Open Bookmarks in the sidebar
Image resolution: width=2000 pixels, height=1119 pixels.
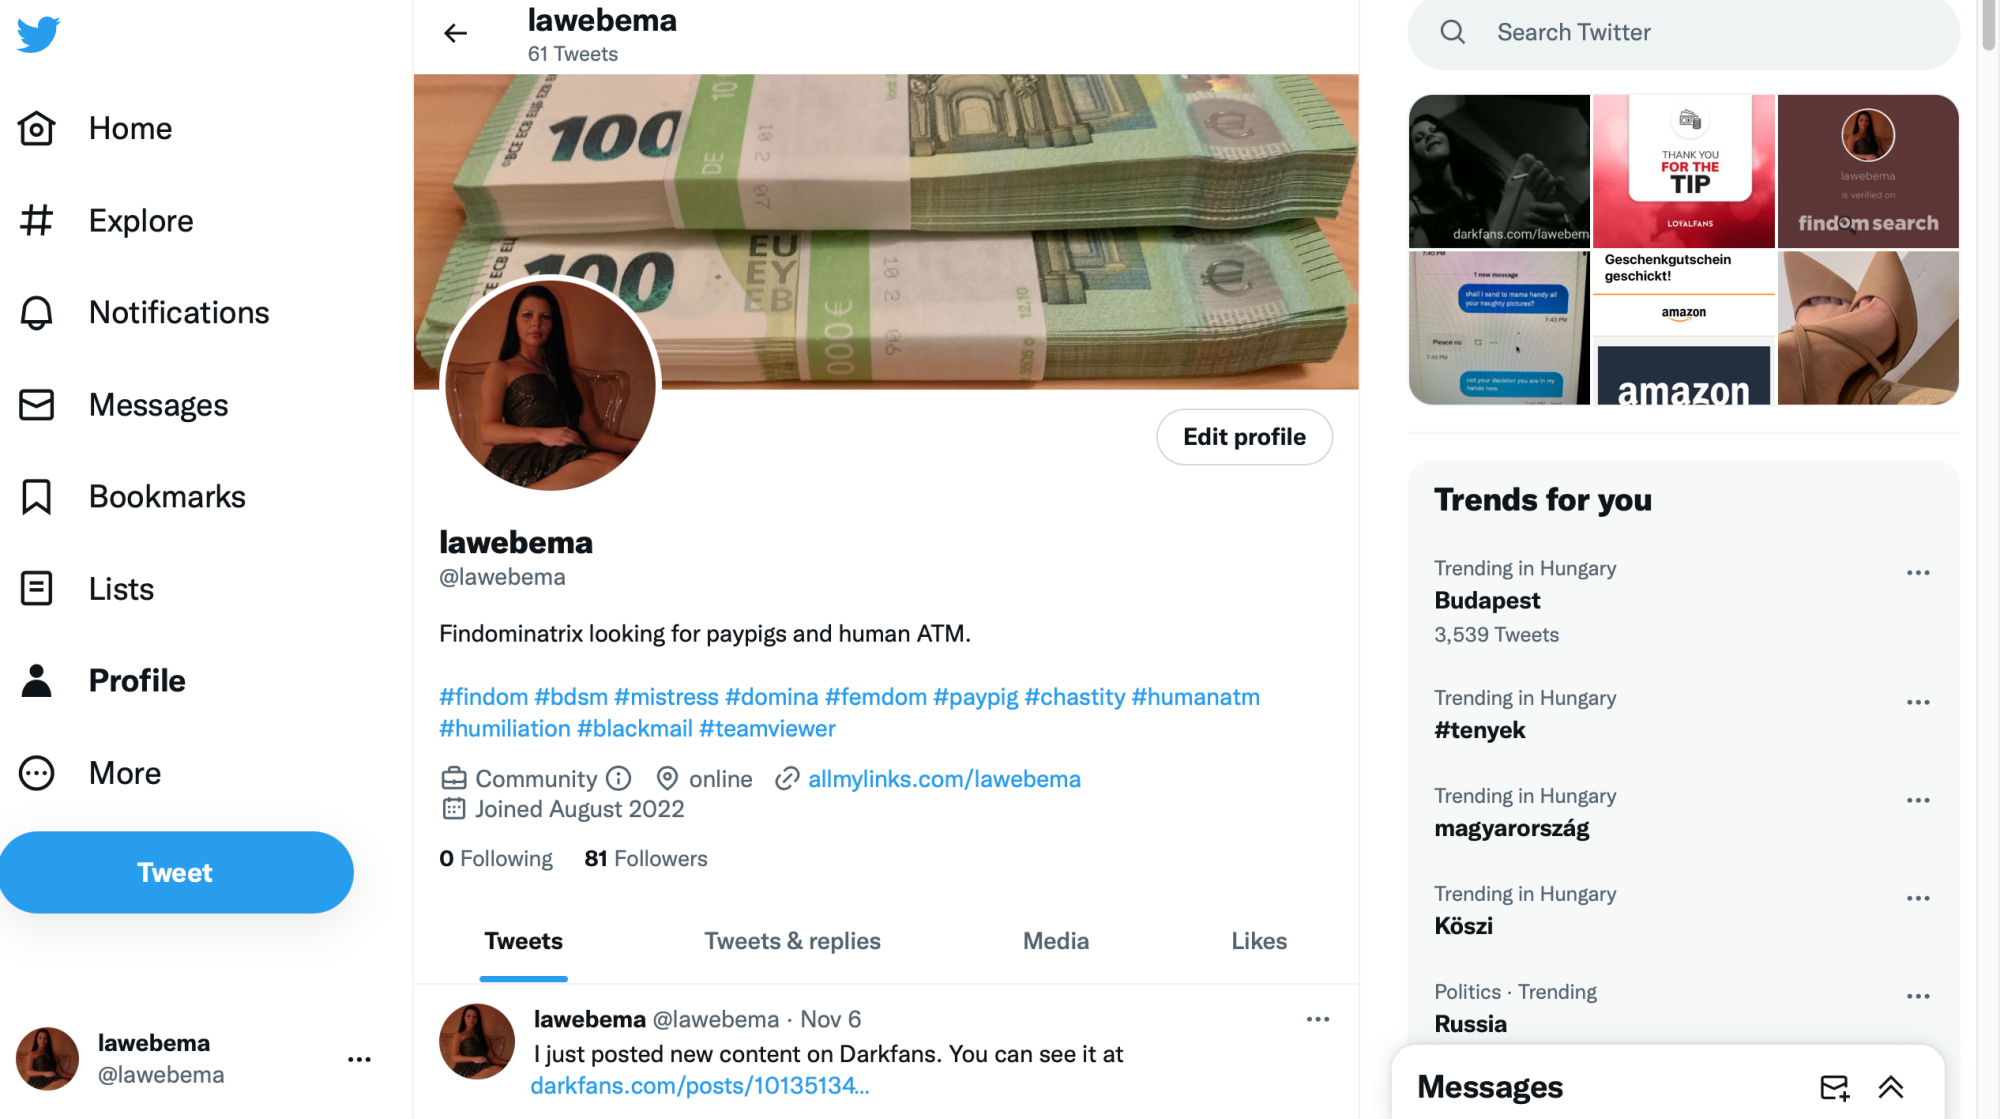tap(132, 497)
